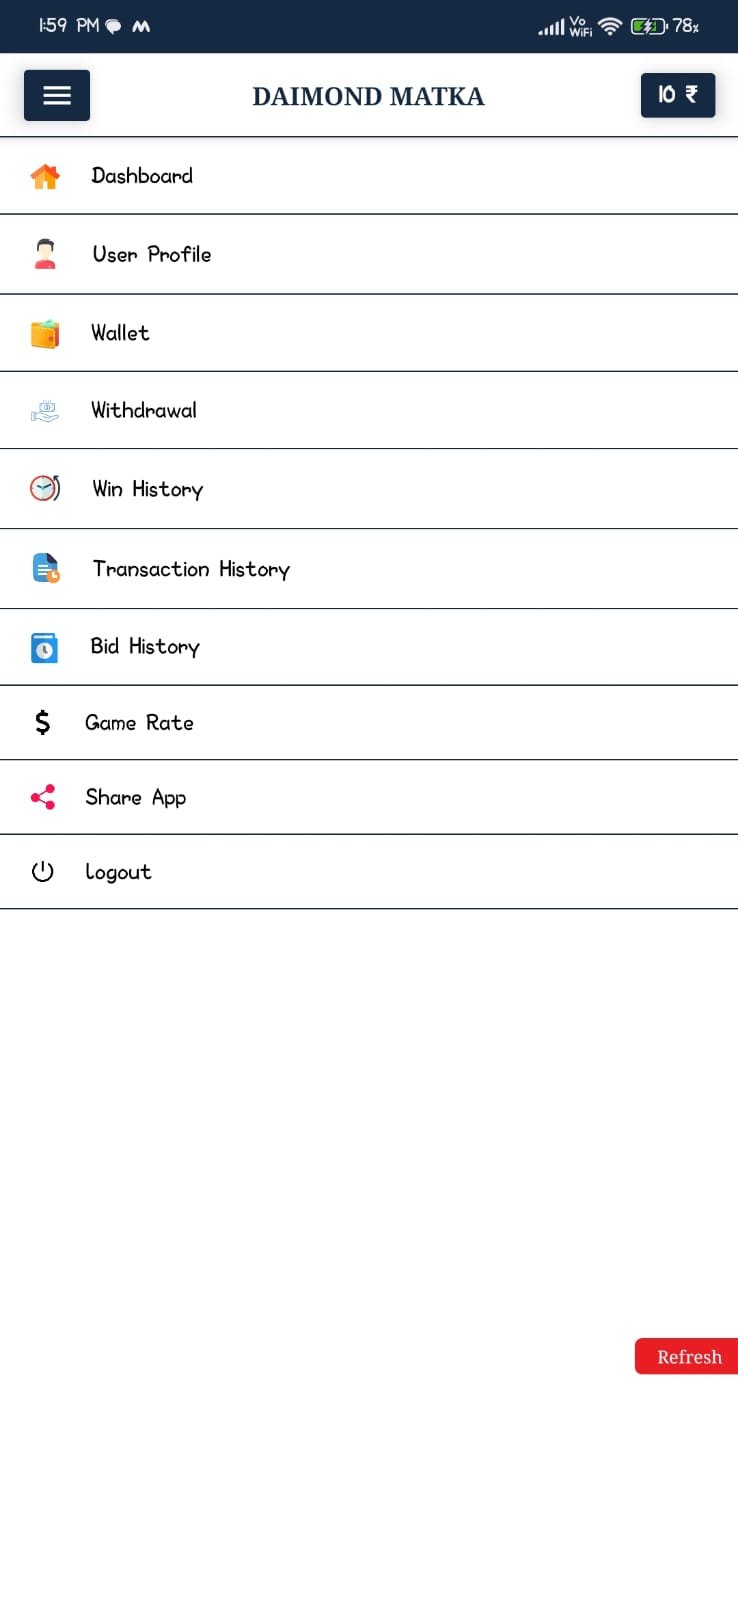Viewport: 738px width, 1600px height.
Task: Tap the Logout power icon
Action: [42, 872]
